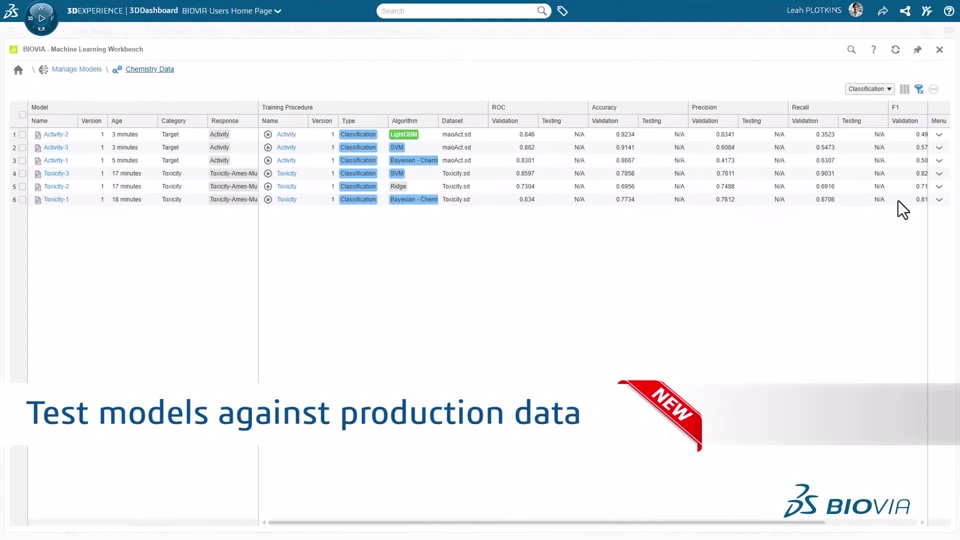This screenshot has height=540, width=960.
Task: Check the box for Activity-2 row
Action: tap(22, 135)
